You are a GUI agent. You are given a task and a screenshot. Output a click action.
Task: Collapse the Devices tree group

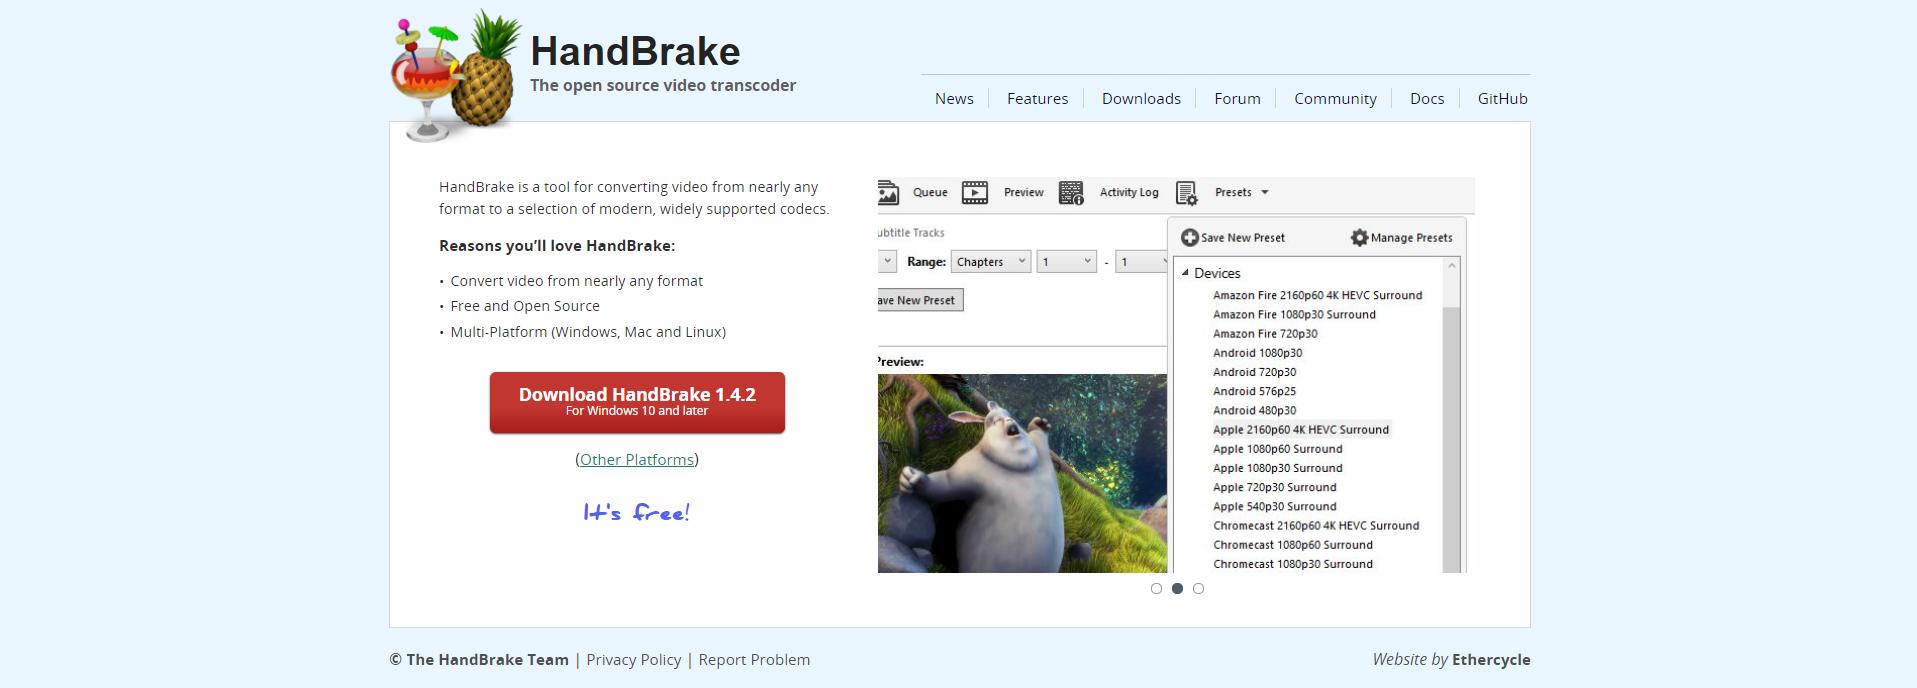click(1185, 273)
